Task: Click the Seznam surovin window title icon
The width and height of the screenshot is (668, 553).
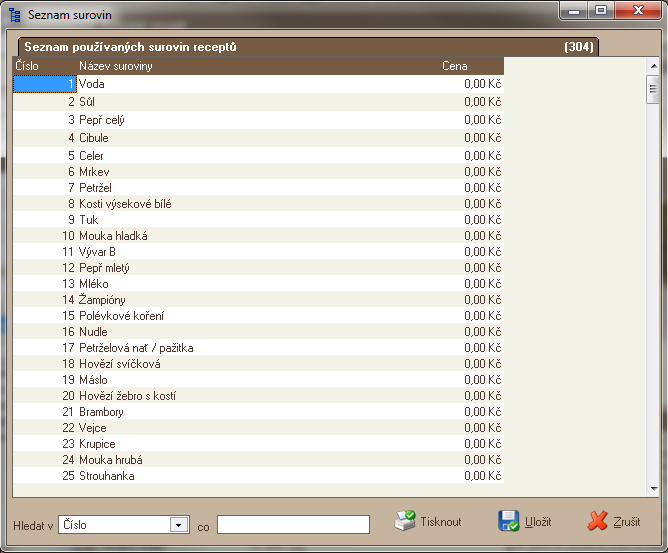Action: click(14, 15)
